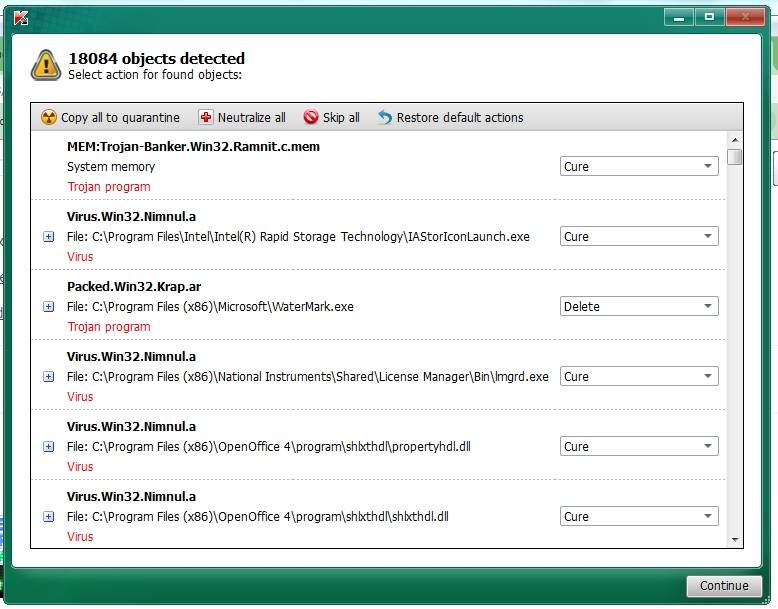This screenshot has height=609, width=778.
Task: Click Virus label under propertyhdl.dll
Action: [x=80, y=467]
